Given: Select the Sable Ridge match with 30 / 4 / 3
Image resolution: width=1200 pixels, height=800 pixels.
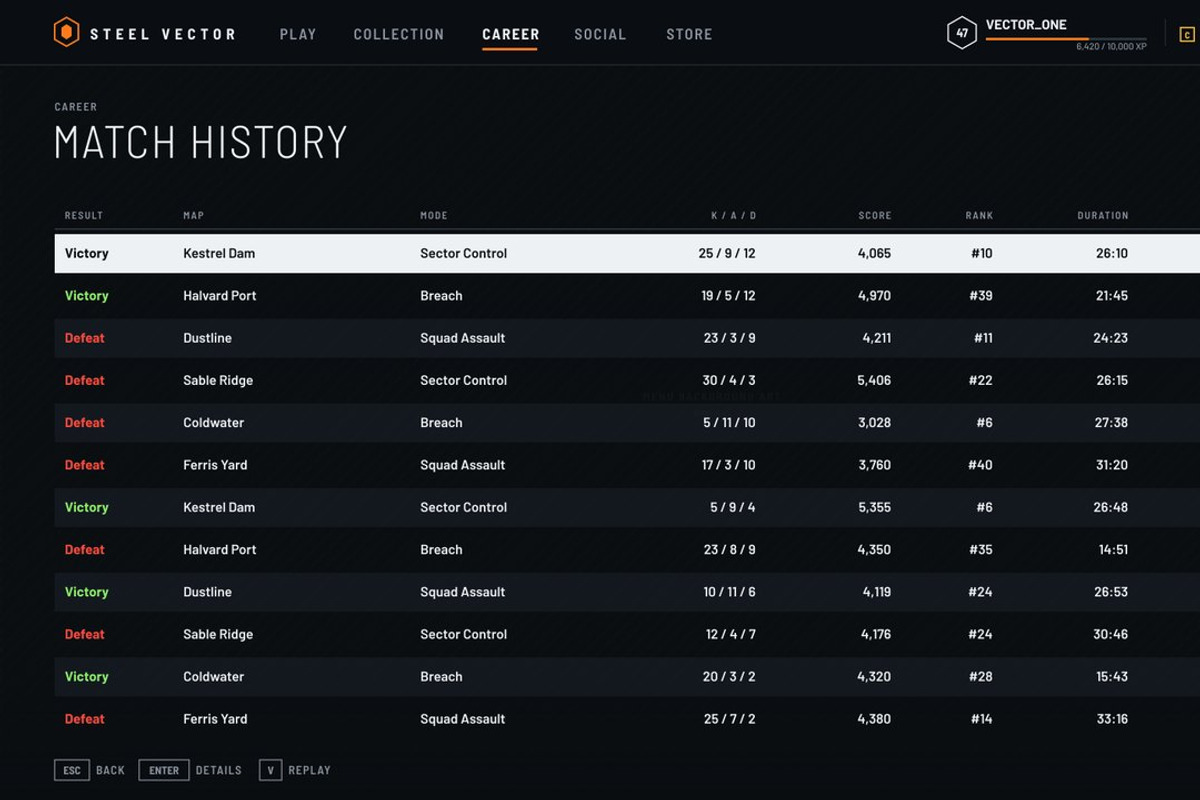Looking at the screenshot, I should coord(627,380).
